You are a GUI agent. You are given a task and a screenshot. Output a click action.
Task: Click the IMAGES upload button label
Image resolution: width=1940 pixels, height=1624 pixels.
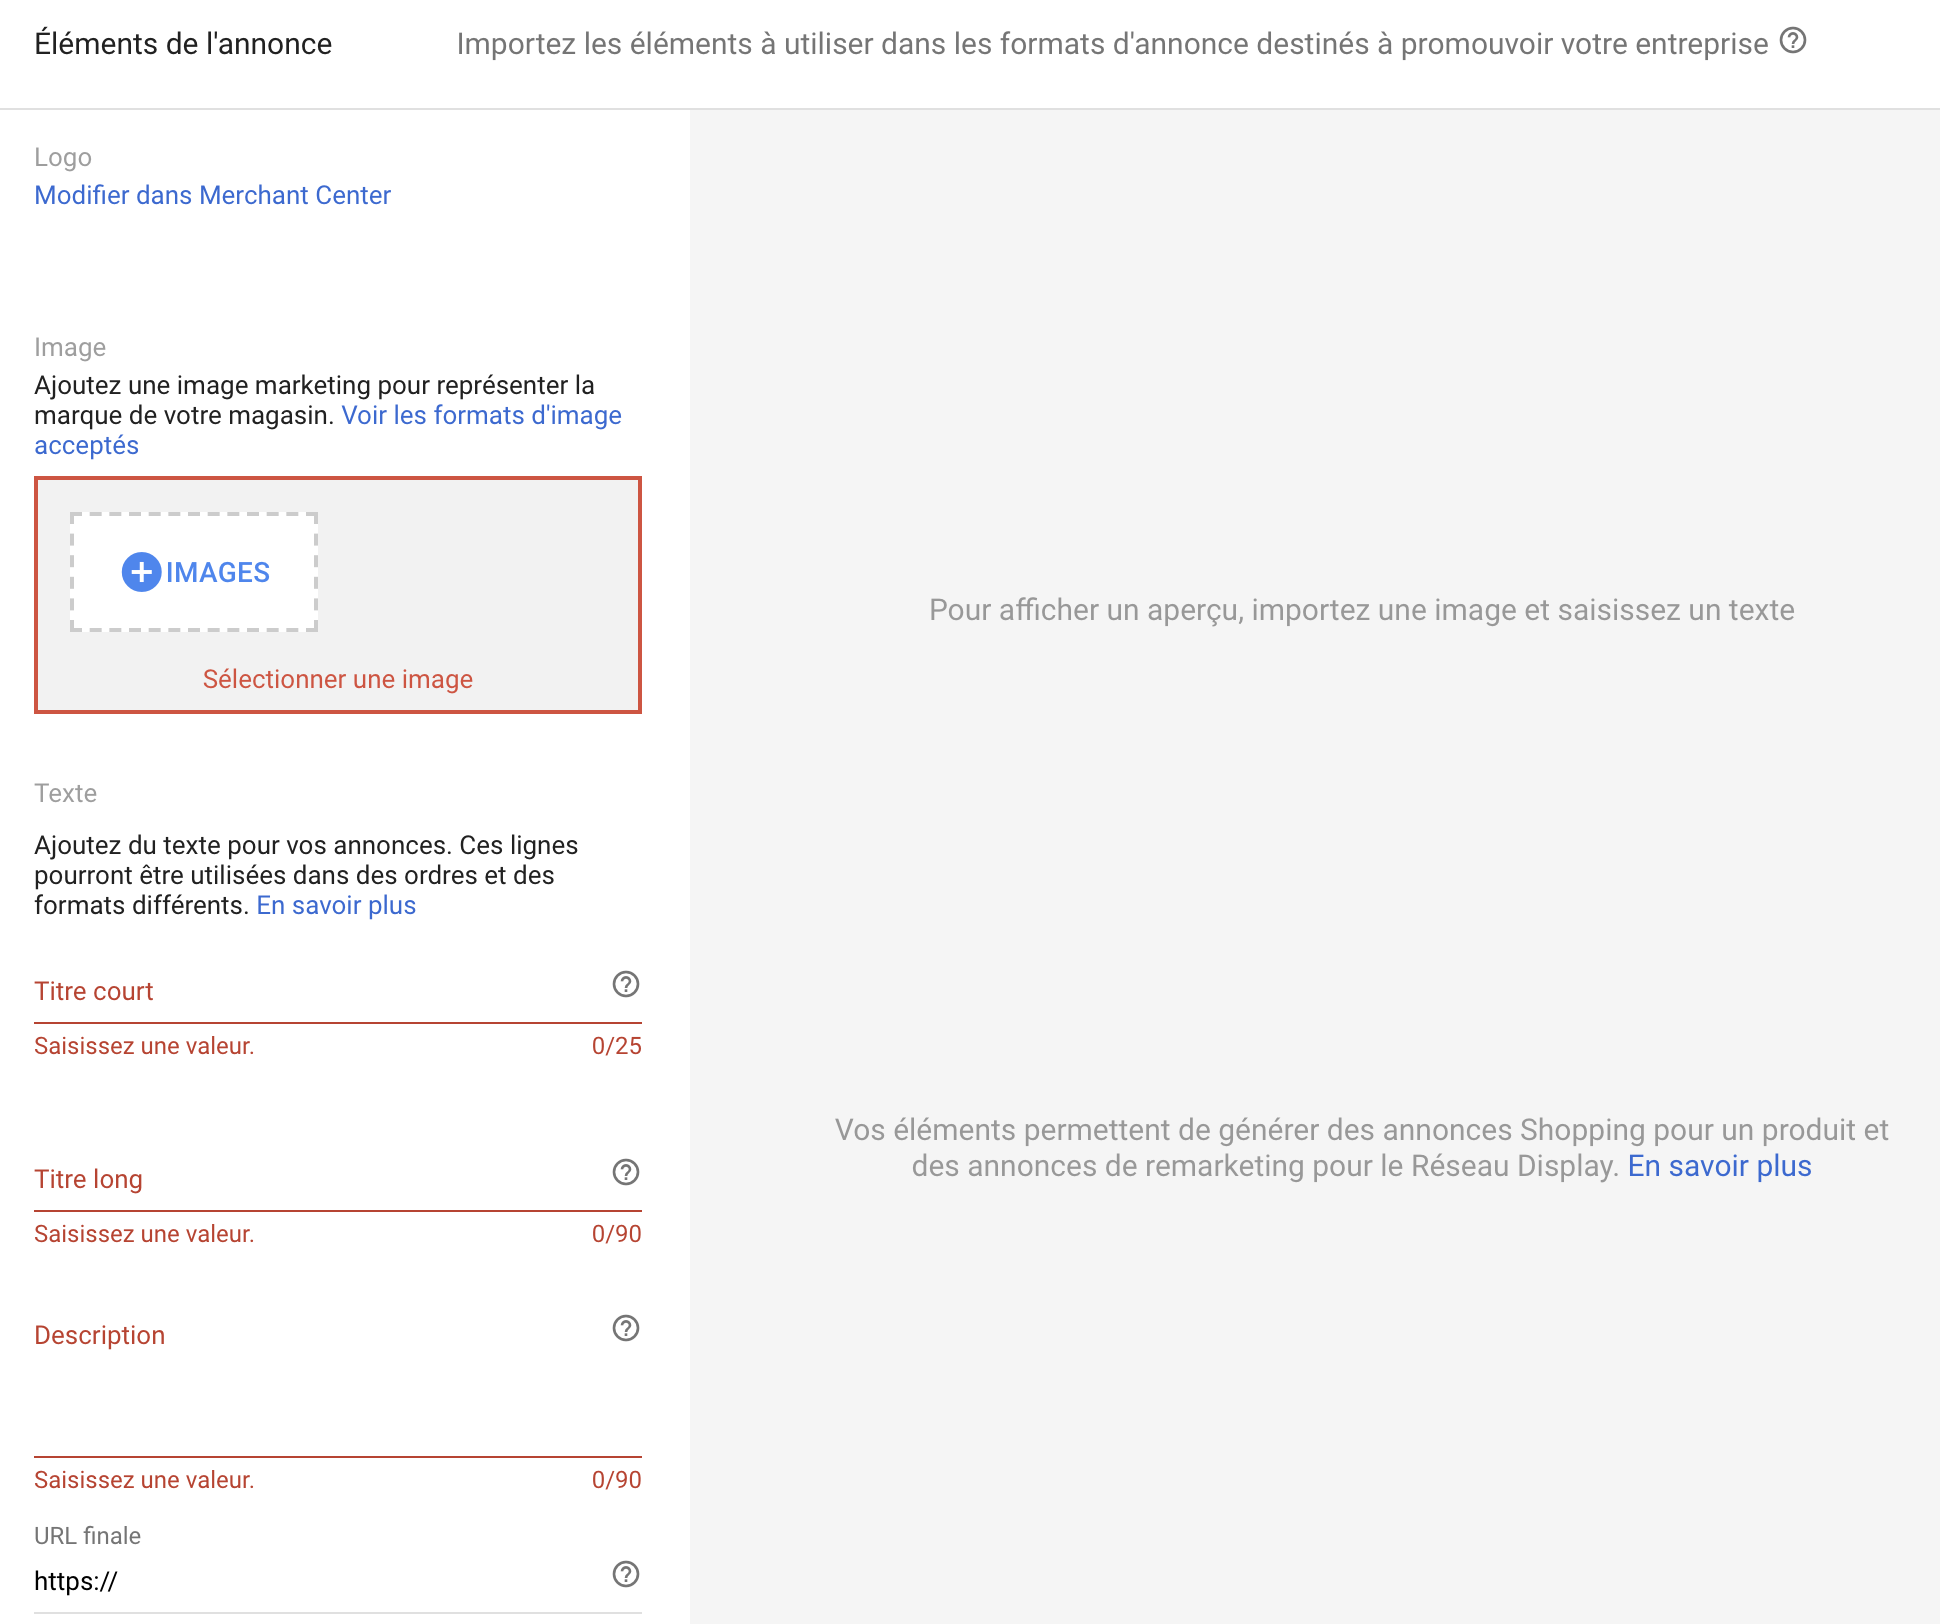[x=217, y=572]
